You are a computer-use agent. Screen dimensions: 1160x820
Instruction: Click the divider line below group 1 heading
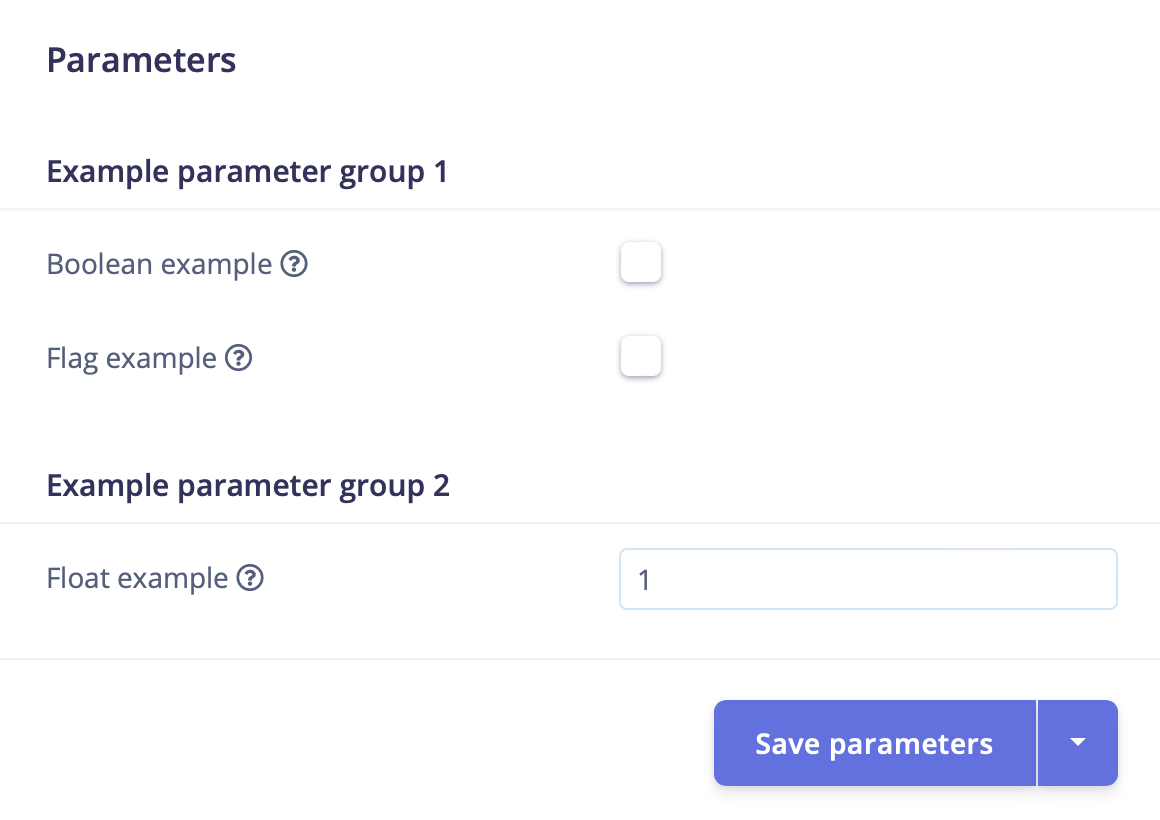click(580, 209)
